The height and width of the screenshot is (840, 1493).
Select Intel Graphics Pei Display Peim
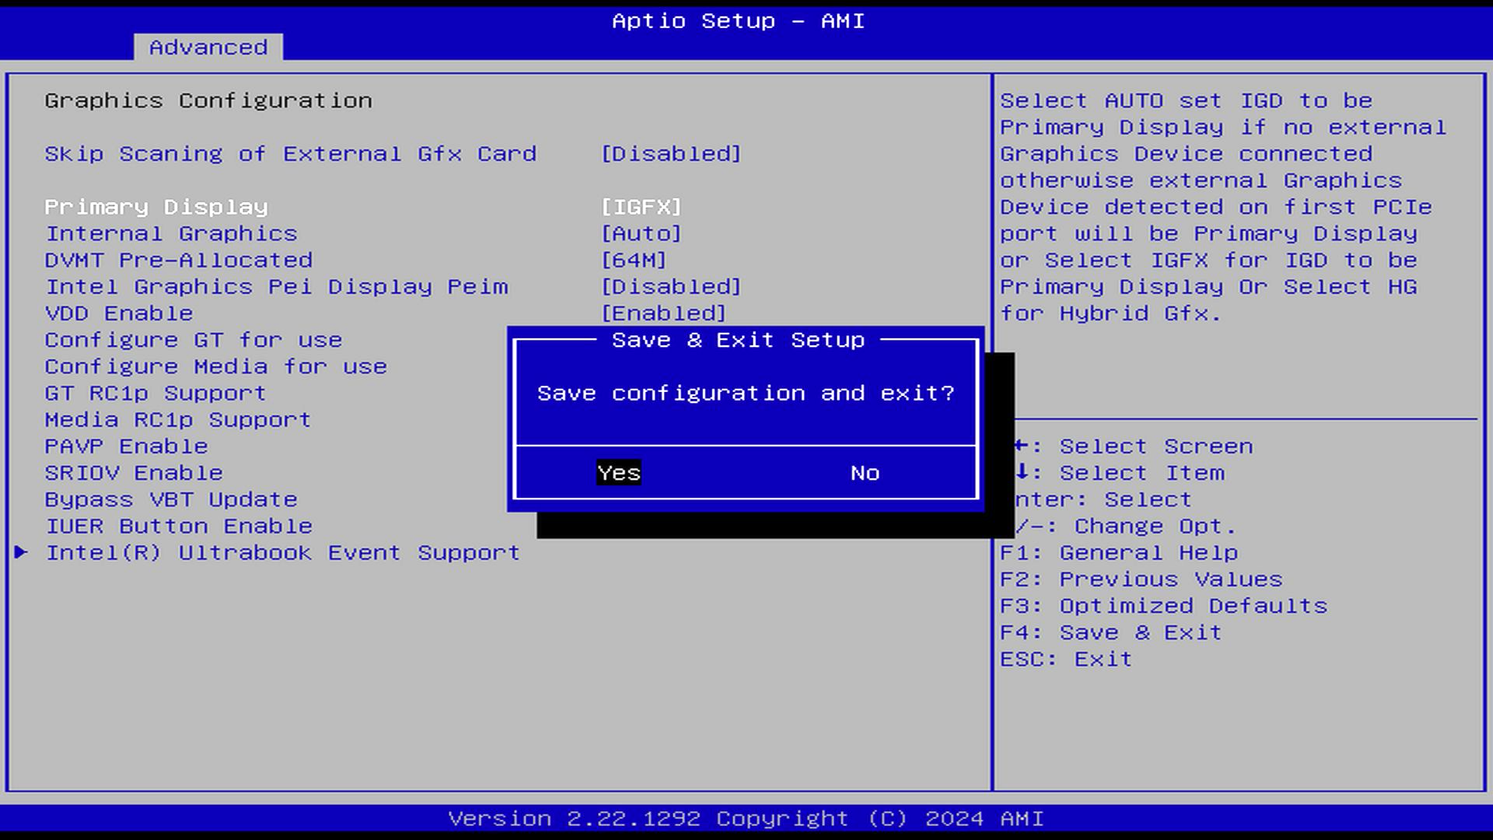277,286
